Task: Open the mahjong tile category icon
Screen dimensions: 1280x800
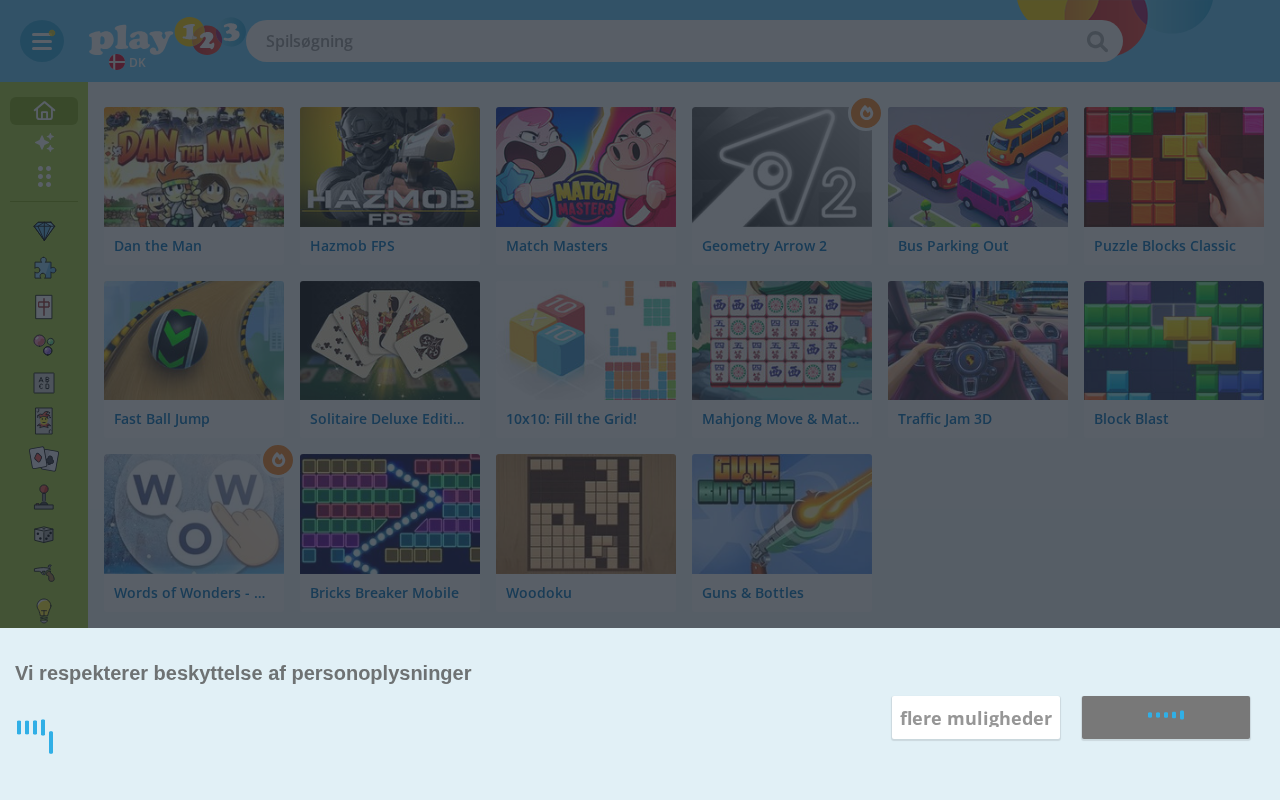Action: tap(44, 307)
